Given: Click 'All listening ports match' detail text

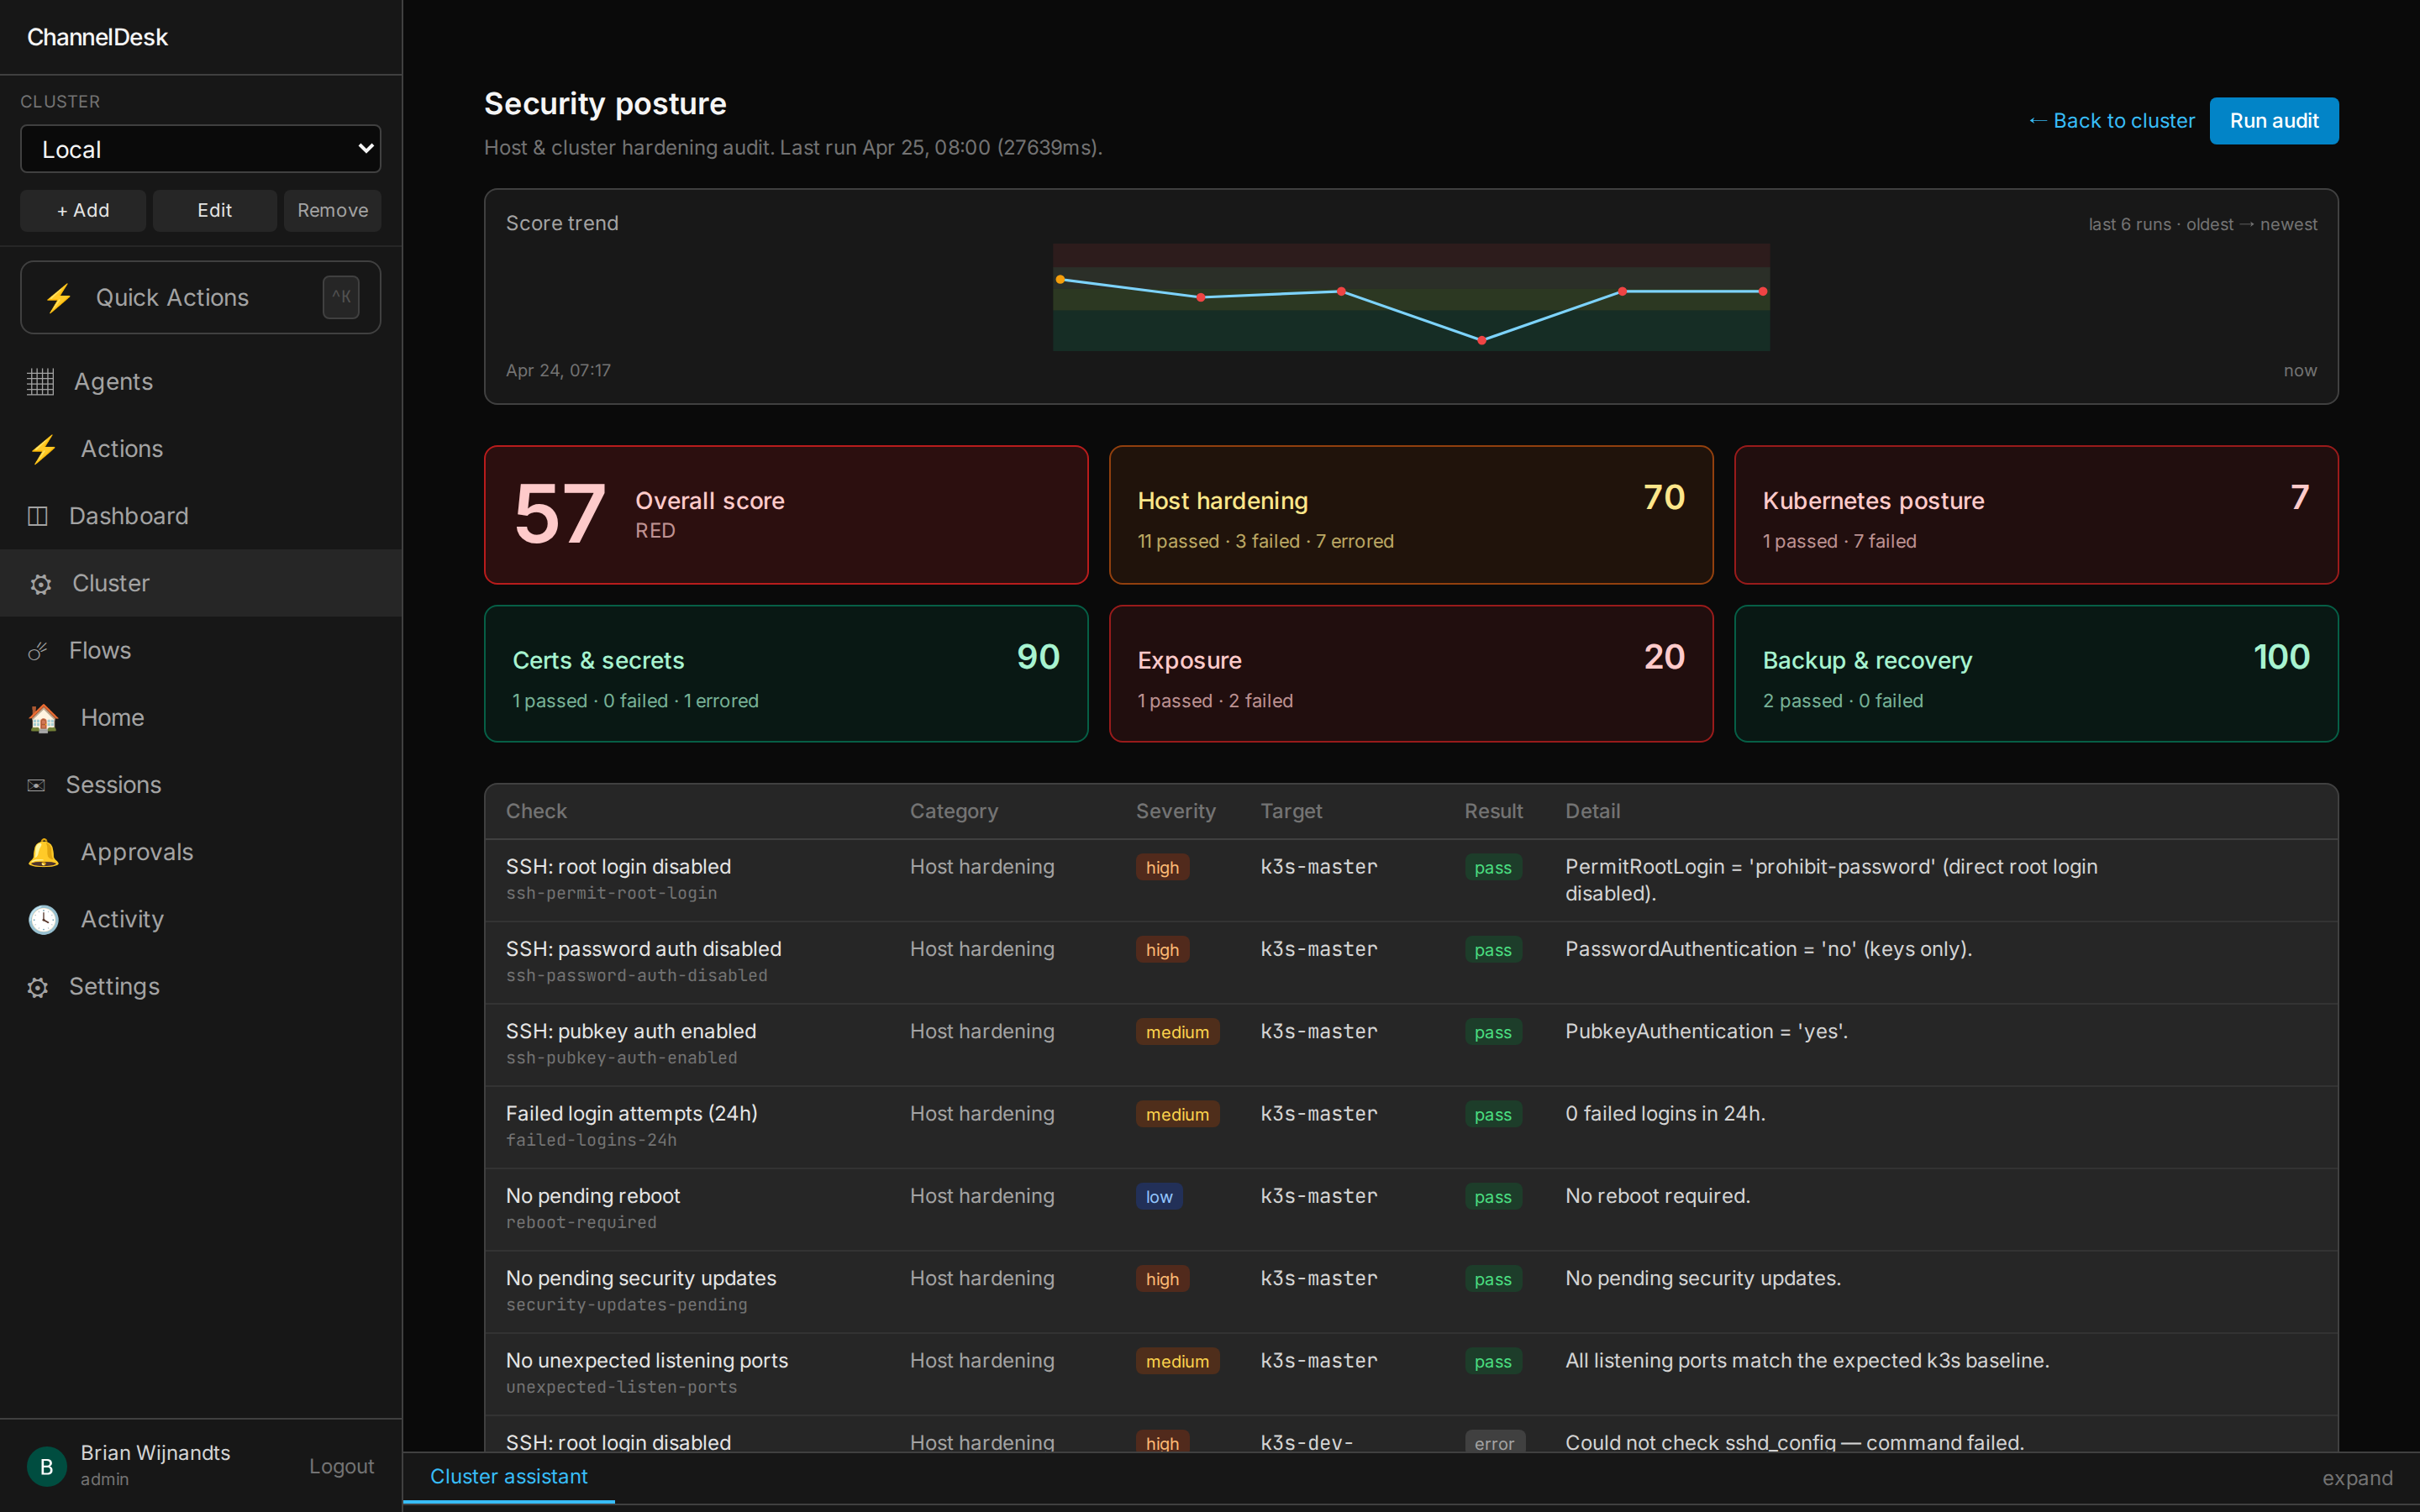Looking at the screenshot, I should coord(1807,1360).
